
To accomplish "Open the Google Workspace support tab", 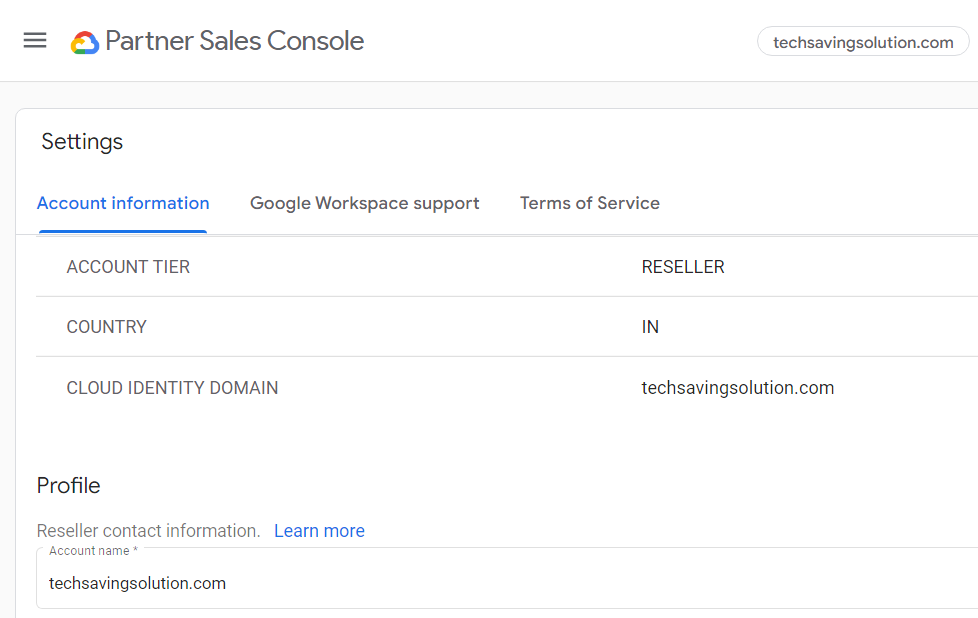I will tap(364, 203).
